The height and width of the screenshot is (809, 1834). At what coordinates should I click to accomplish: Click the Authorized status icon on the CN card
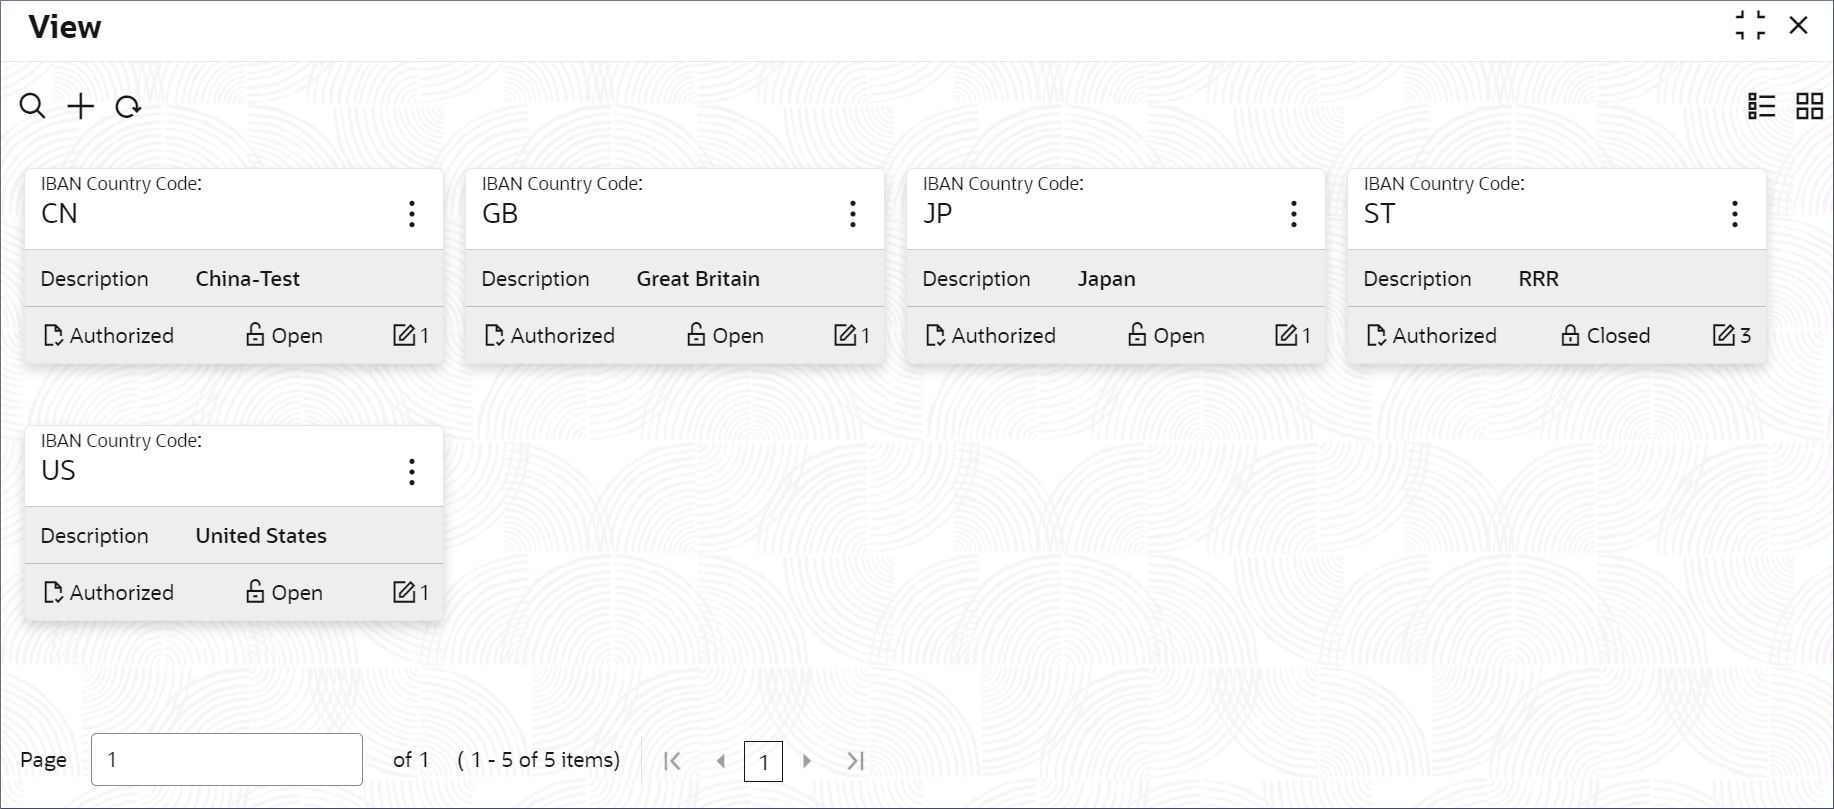pyautogui.click(x=54, y=335)
